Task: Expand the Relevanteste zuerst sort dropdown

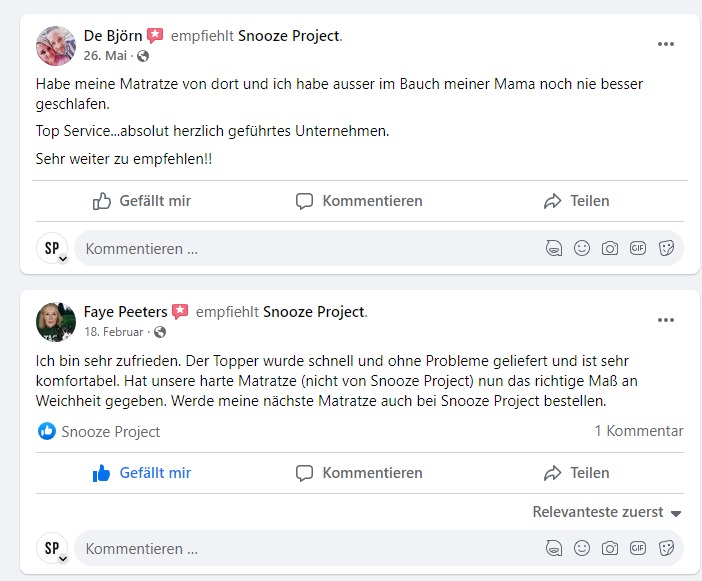Action: pyautogui.click(x=607, y=512)
